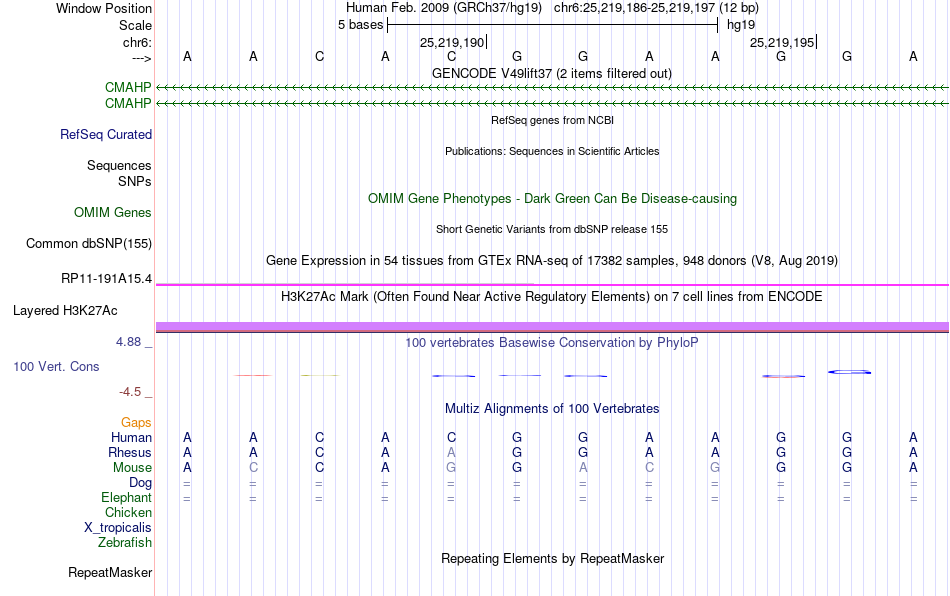This screenshot has width=950, height=596.
Task: Click the Human species row label
Action: (131, 437)
